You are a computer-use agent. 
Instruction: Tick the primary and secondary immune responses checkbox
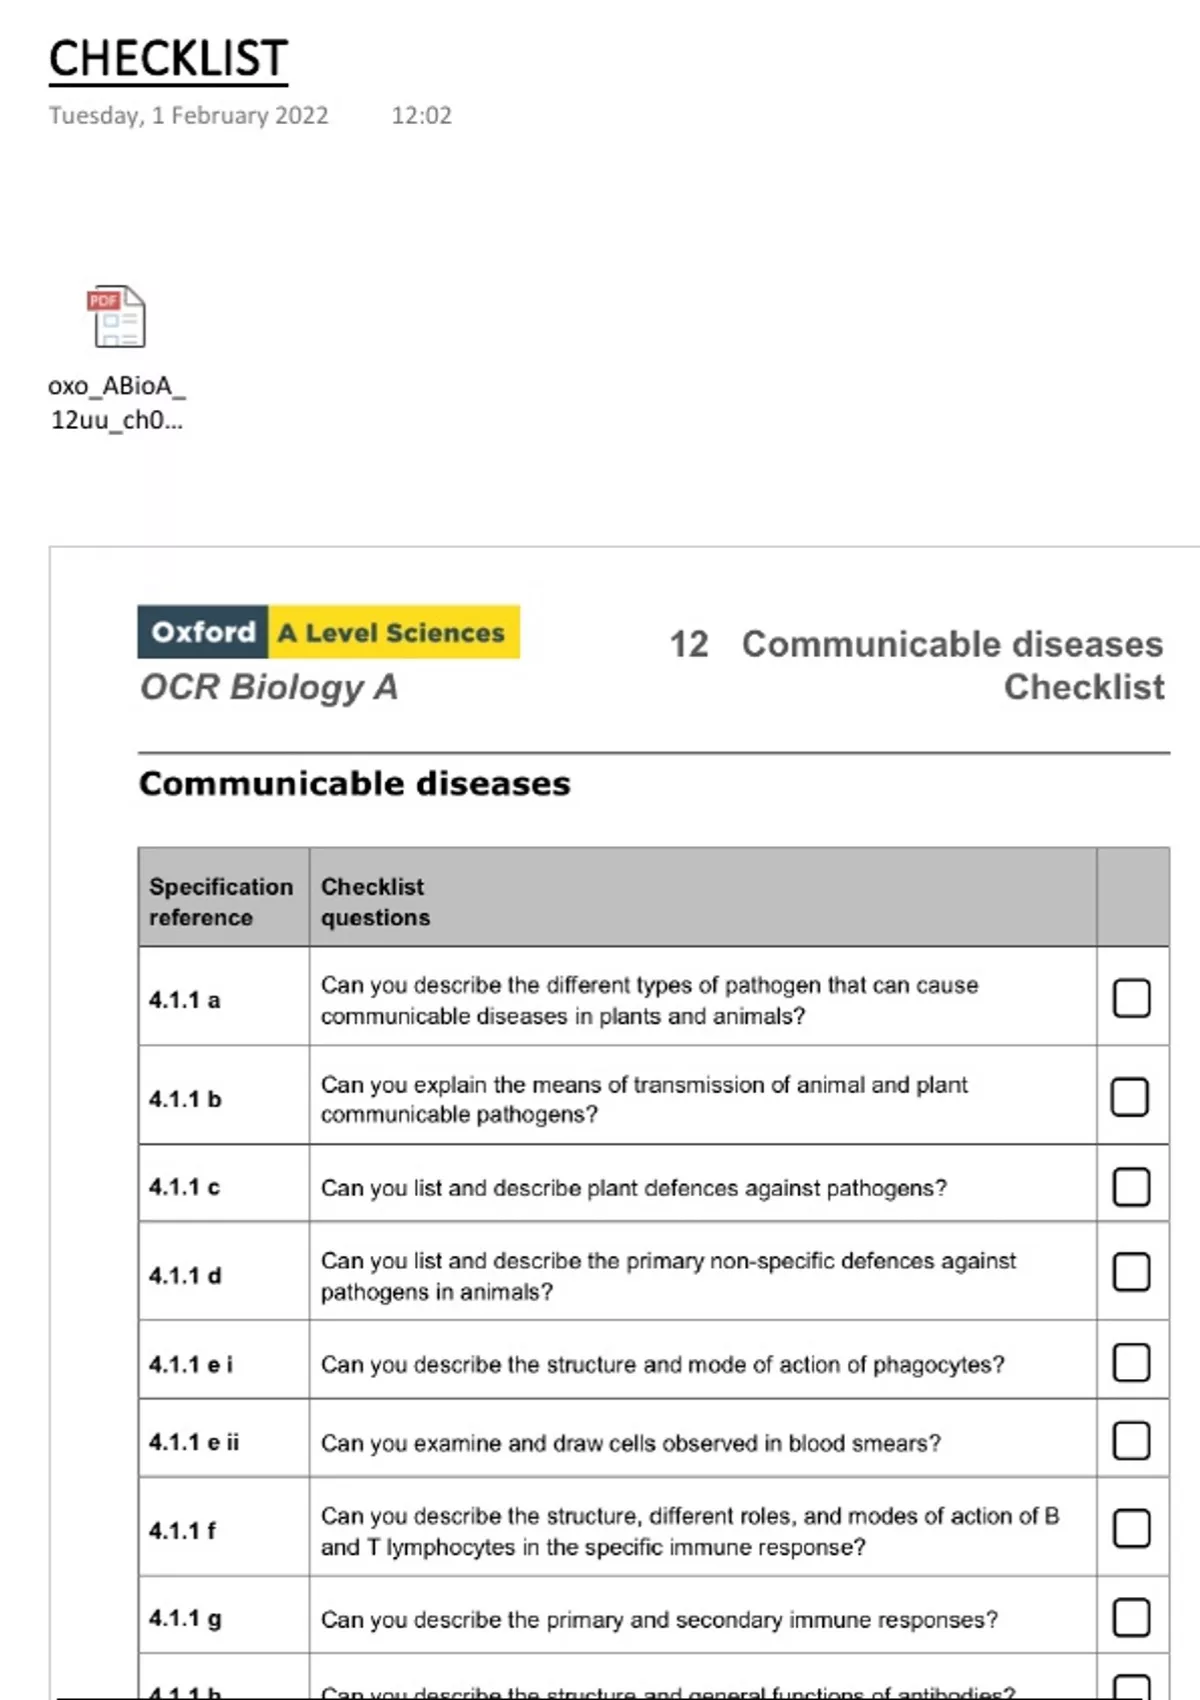(1131, 1618)
